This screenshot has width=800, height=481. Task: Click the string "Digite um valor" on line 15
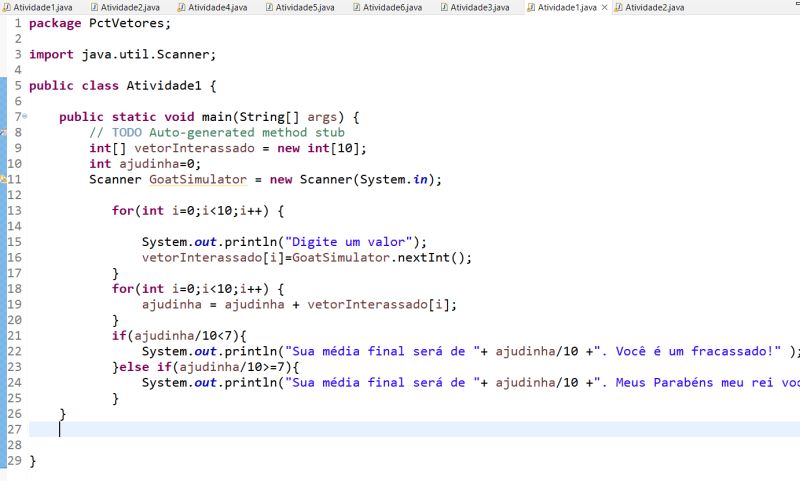click(348, 242)
